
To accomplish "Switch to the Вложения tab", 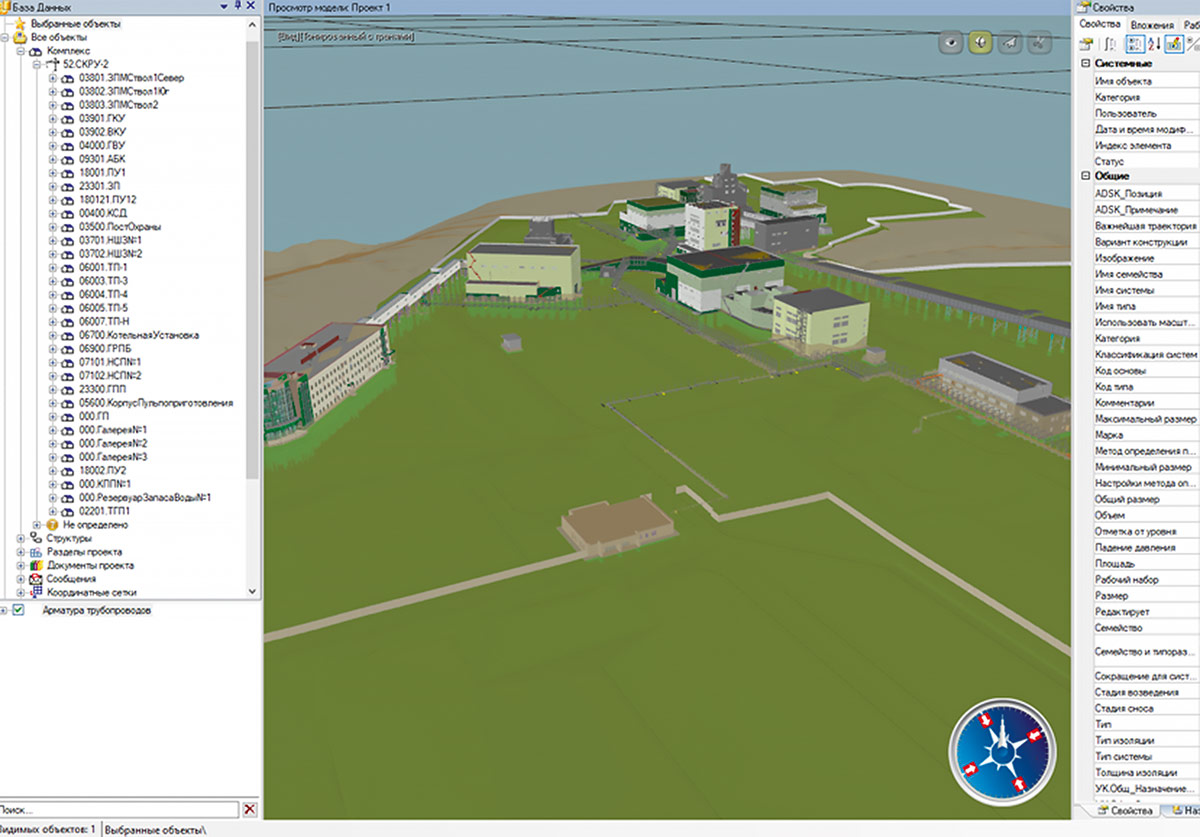I will pyautogui.click(x=1152, y=24).
